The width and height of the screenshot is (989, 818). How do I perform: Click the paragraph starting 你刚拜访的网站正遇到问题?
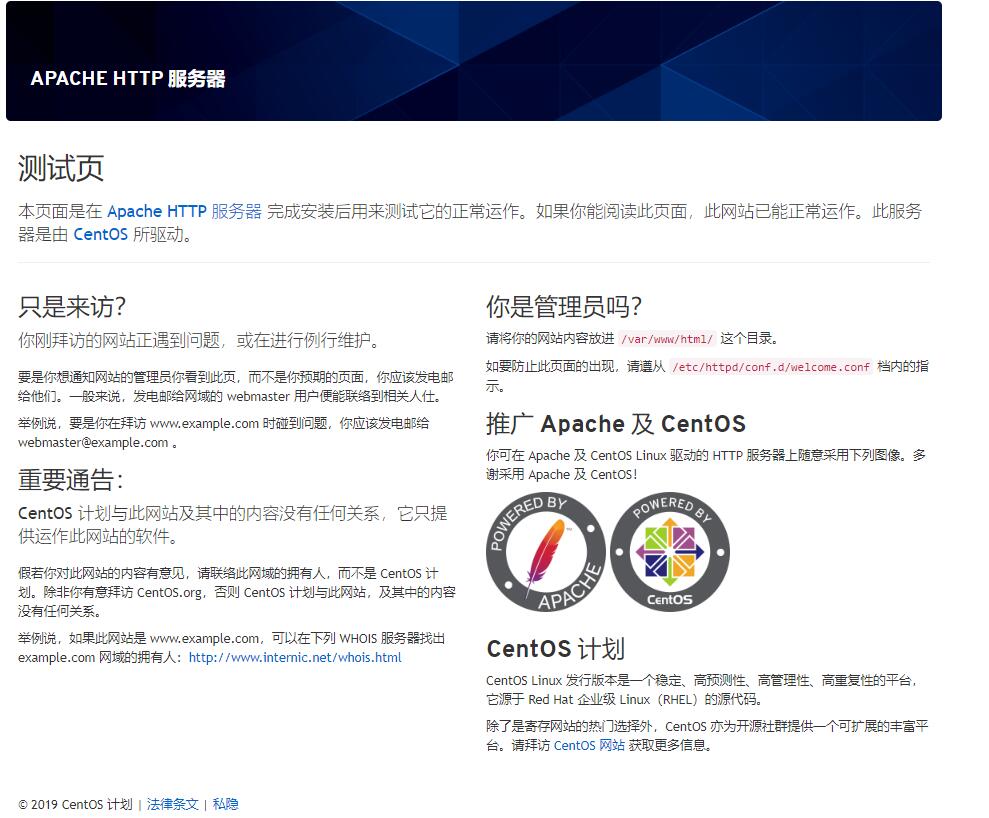point(199,341)
